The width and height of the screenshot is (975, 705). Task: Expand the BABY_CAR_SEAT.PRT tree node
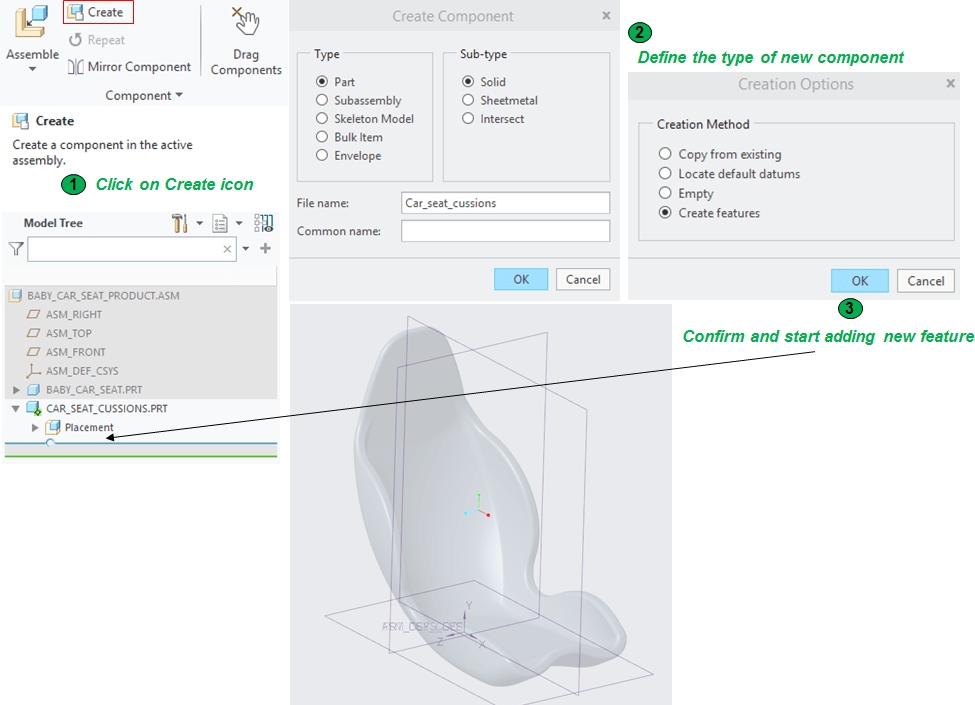[x=16, y=389]
